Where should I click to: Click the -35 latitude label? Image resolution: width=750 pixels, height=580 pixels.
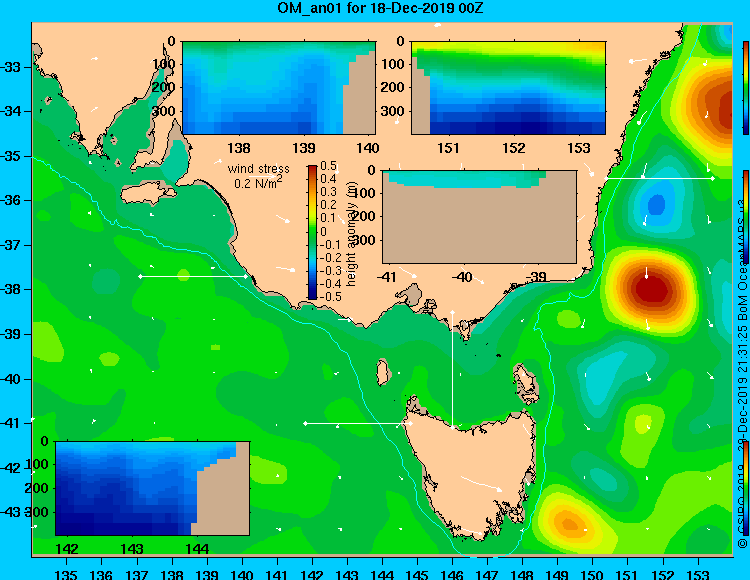click(x=11, y=156)
